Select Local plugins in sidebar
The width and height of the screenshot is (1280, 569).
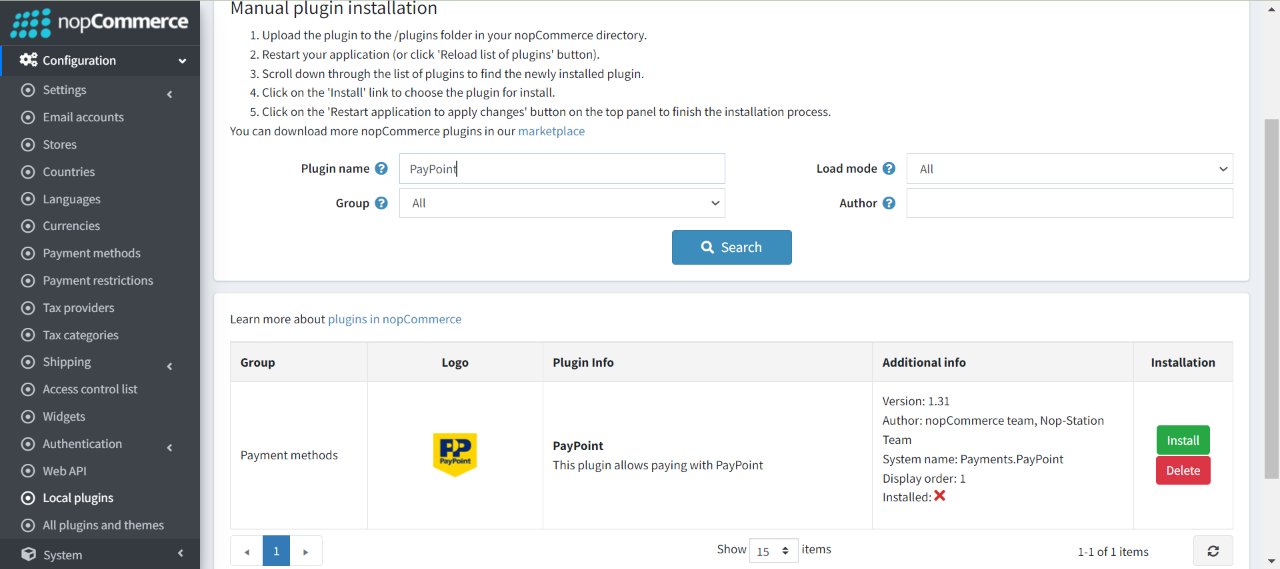tap(78, 498)
